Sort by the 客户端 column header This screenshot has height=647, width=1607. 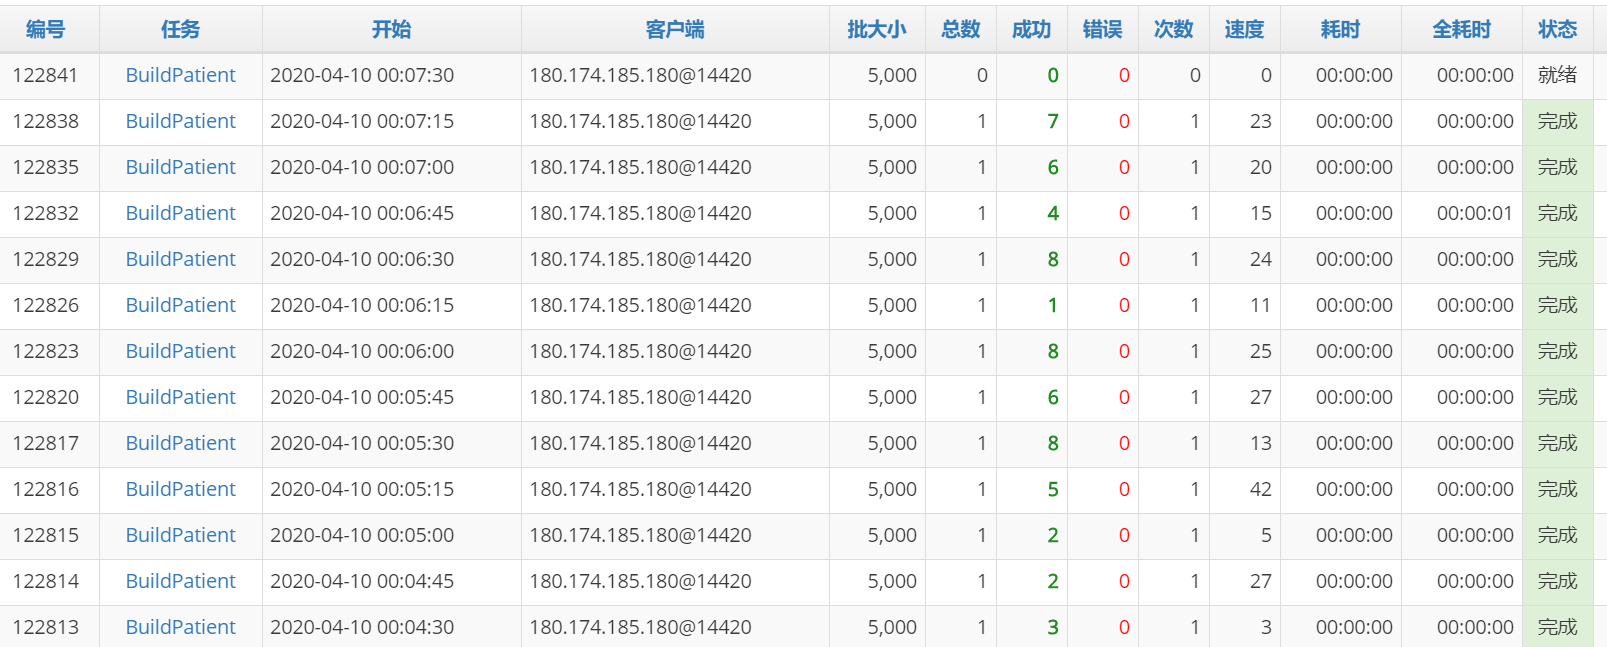coord(675,30)
